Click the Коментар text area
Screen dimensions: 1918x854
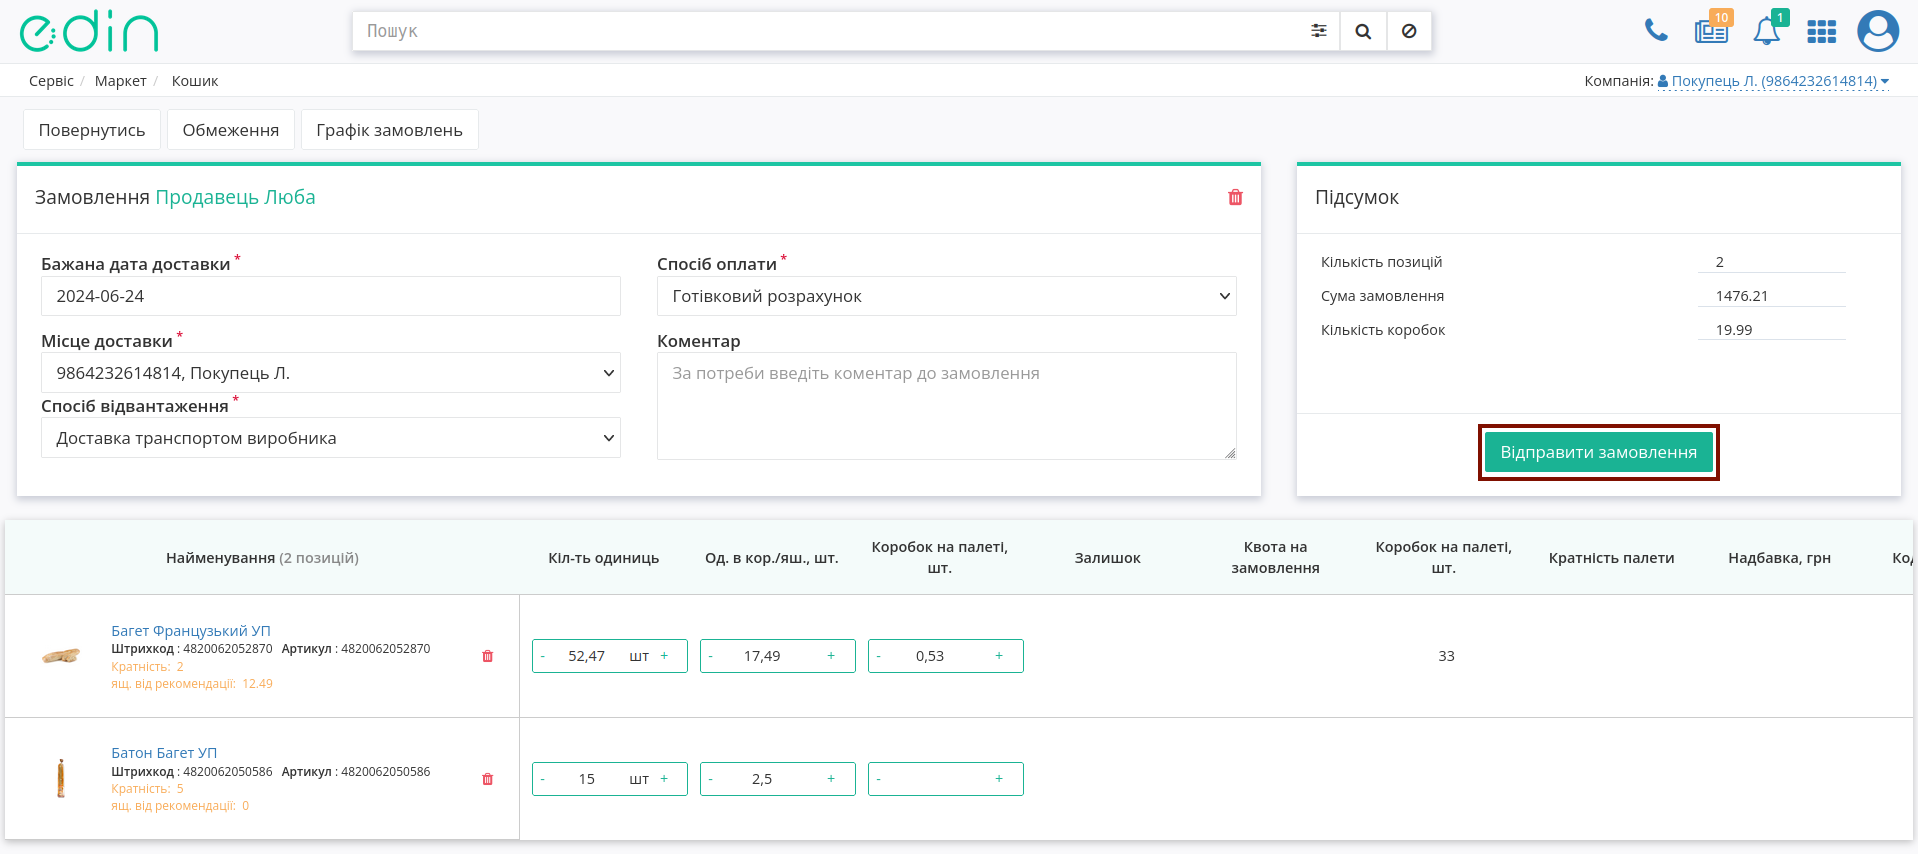pos(946,406)
